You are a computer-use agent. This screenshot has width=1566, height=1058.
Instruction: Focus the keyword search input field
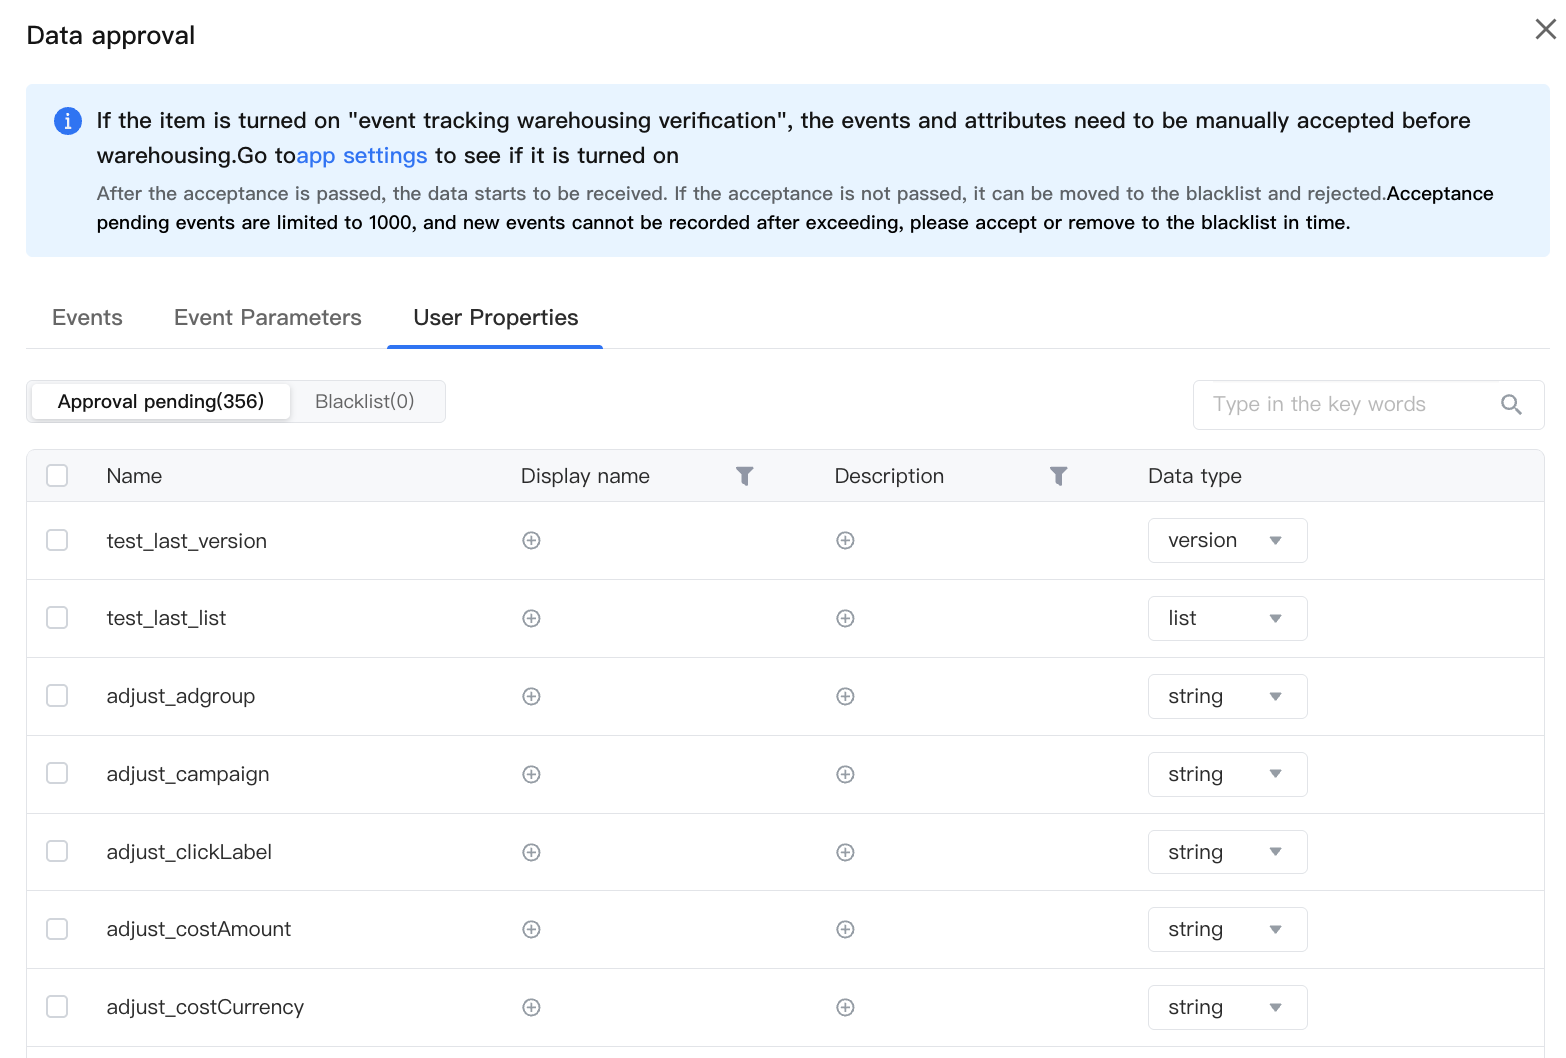click(x=1368, y=404)
